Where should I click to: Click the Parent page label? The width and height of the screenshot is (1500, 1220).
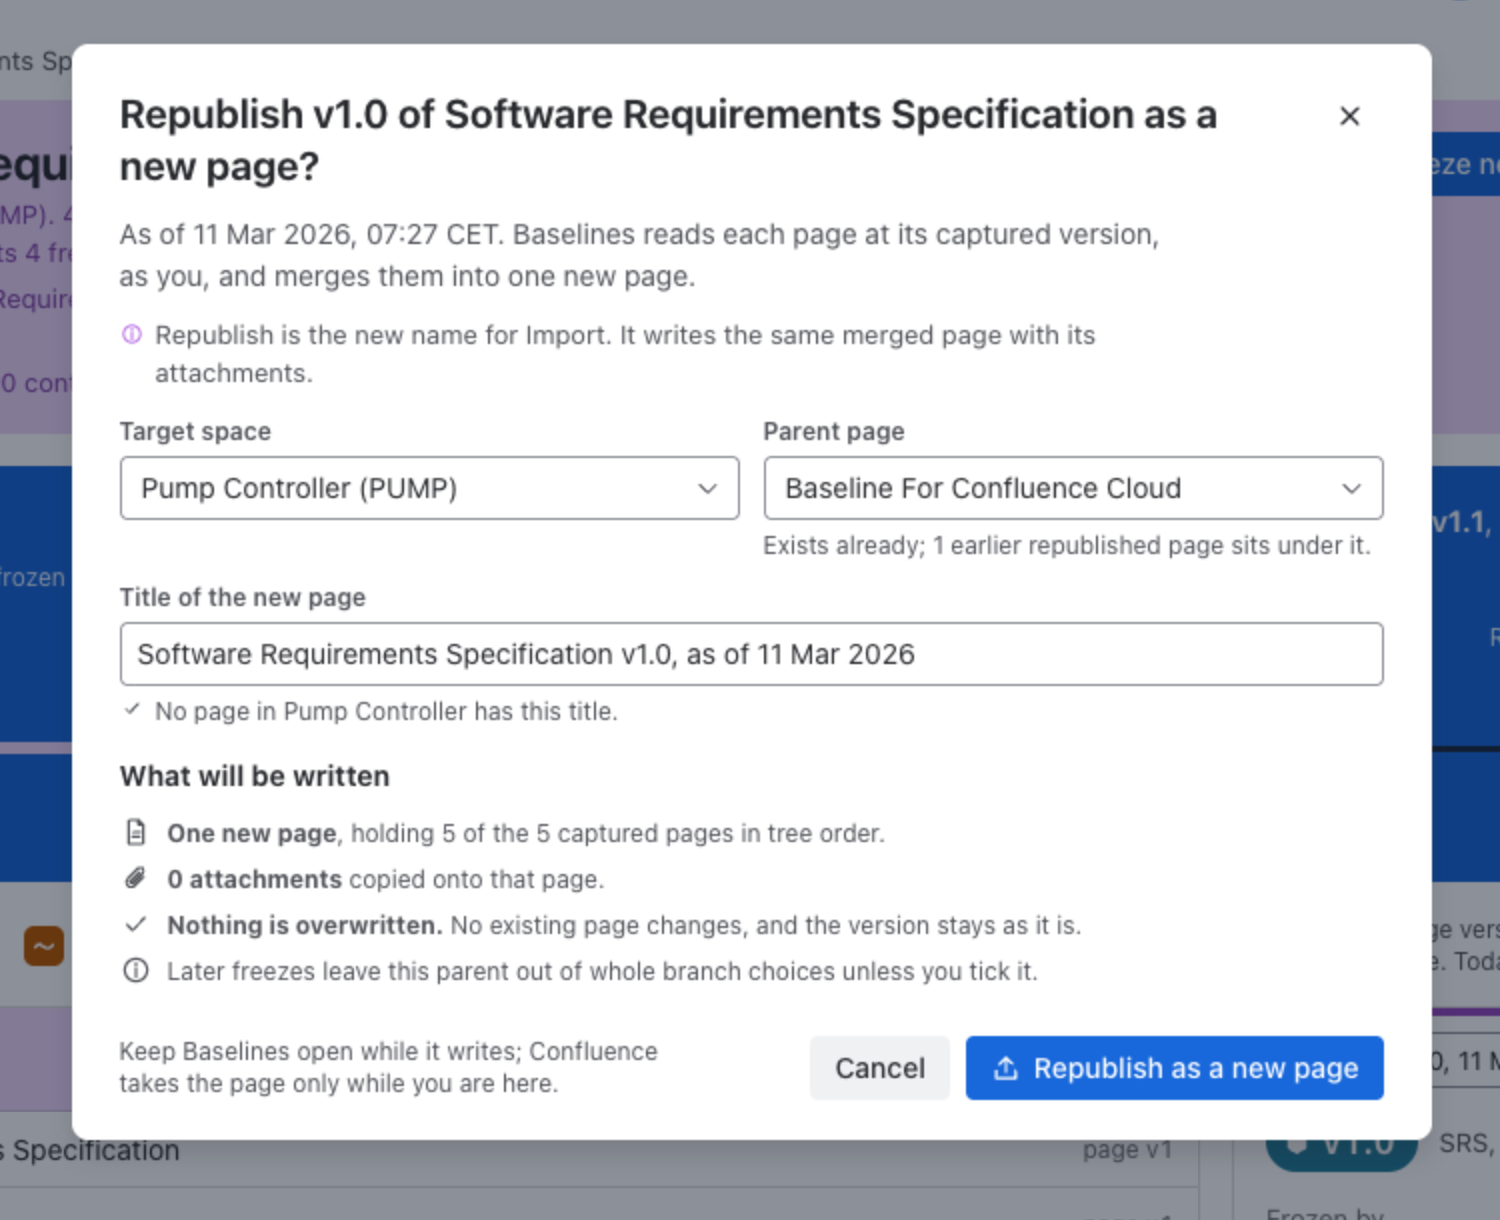tap(834, 431)
